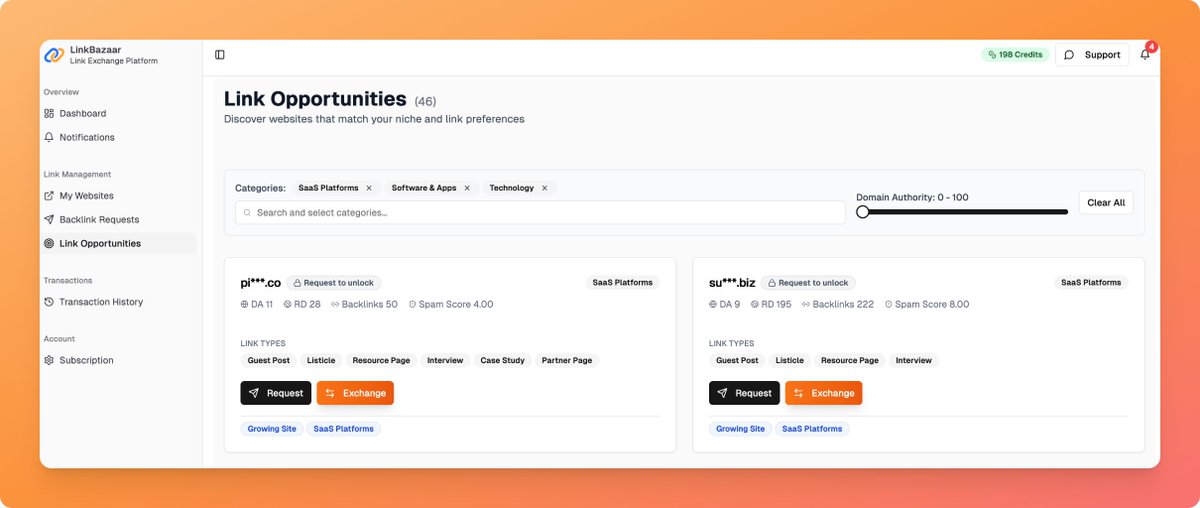Click Listicle tag on su***.biz card
The width and height of the screenshot is (1200, 508).
click(789, 360)
